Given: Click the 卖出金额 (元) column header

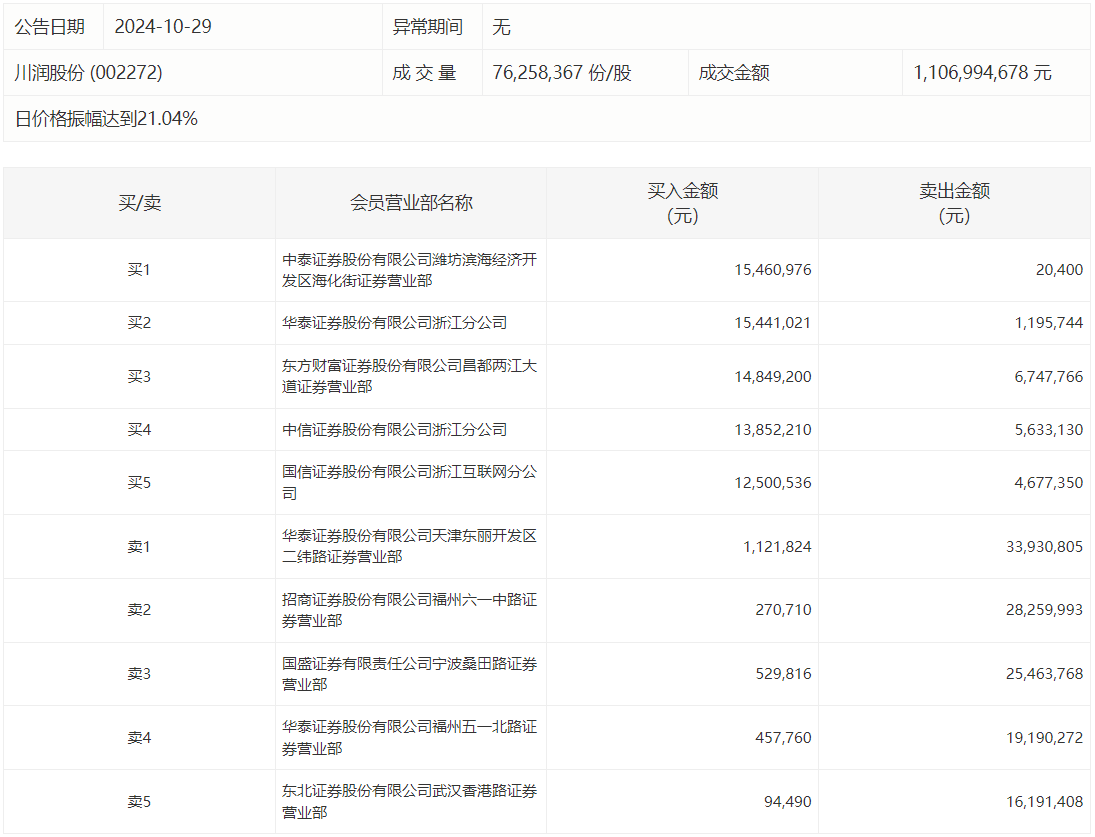Looking at the screenshot, I should 954,203.
